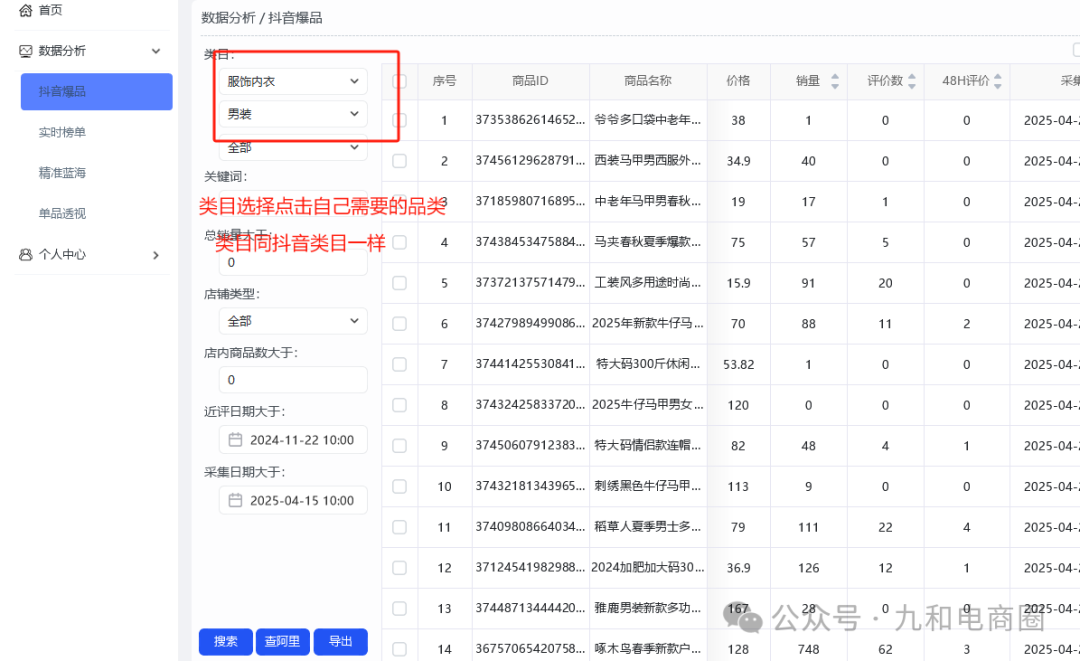Open 精准蓝海 in the sidebar
1080x661 pixels.
62,173
